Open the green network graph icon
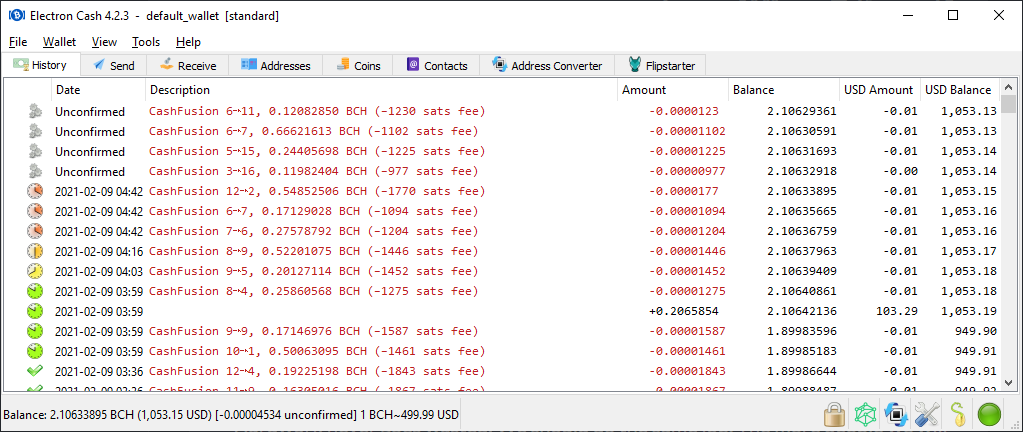The width and height of the screenshot is (1023, 432). [x=866, y=414]
